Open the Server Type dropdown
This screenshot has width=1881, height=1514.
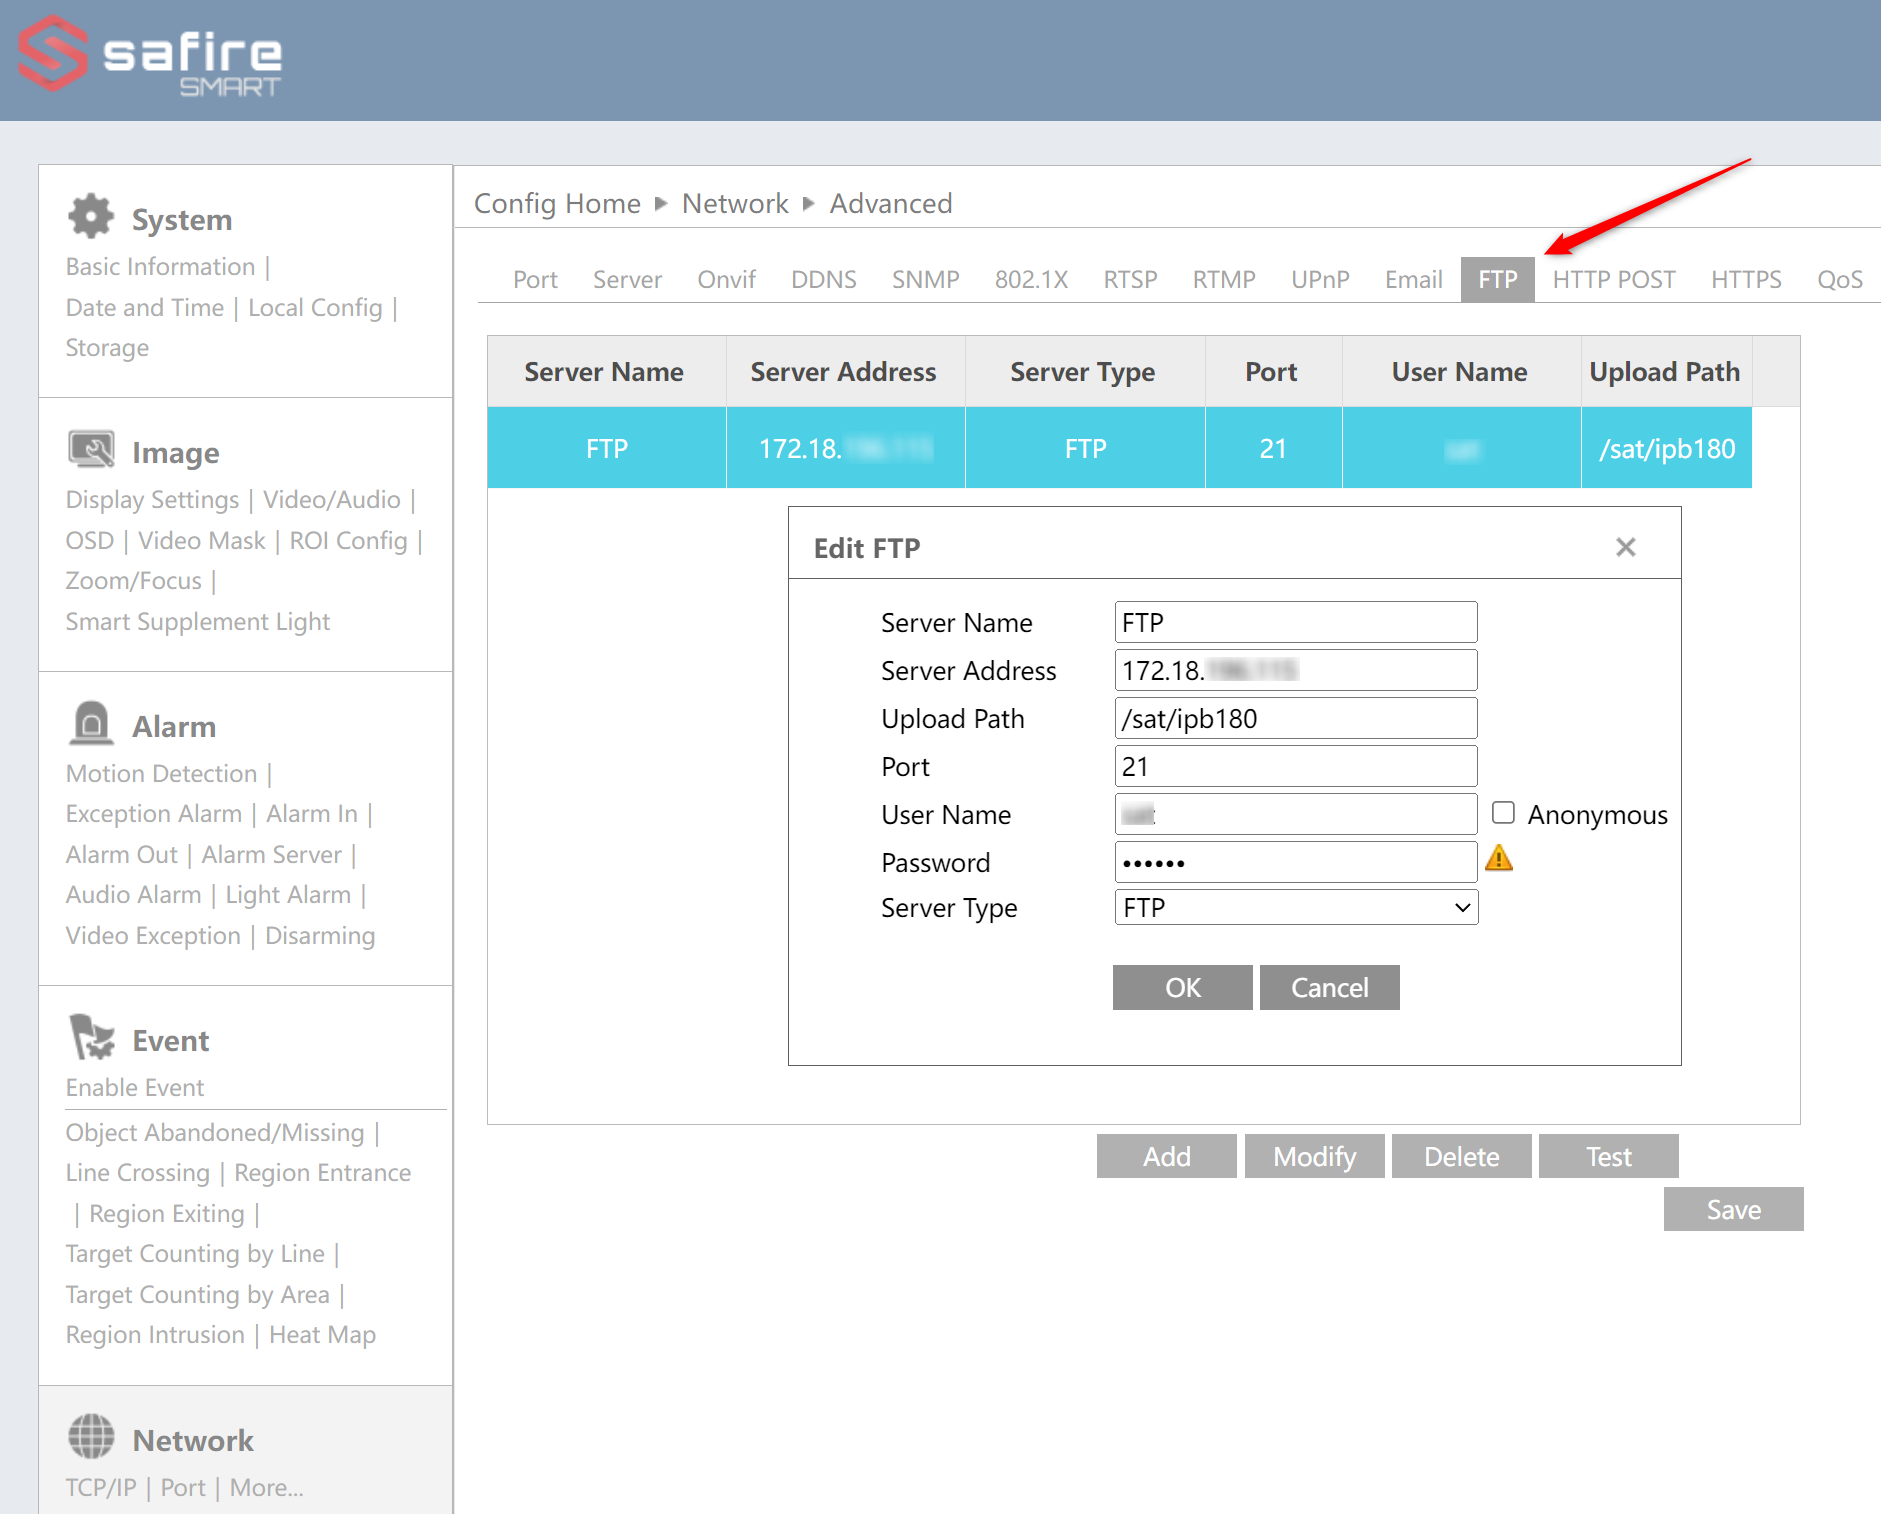click(1294, 907)
